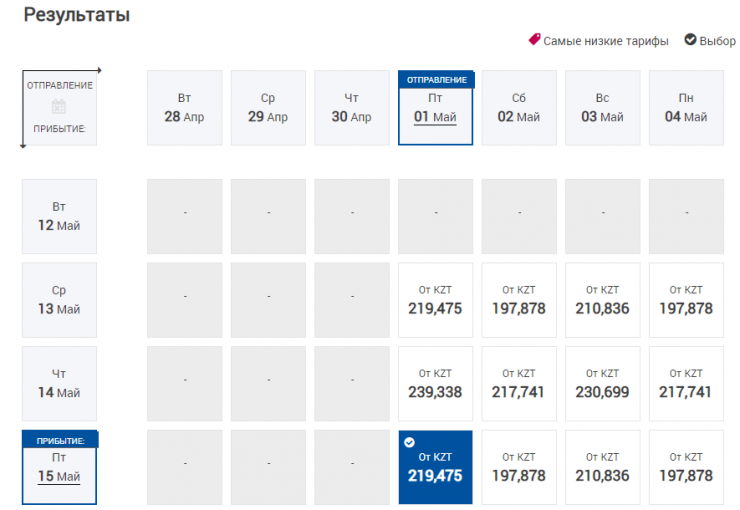This screenshot has width=740, height=510.
Task: Select arrival date Вт 12 Май
Action: (59, 216)
